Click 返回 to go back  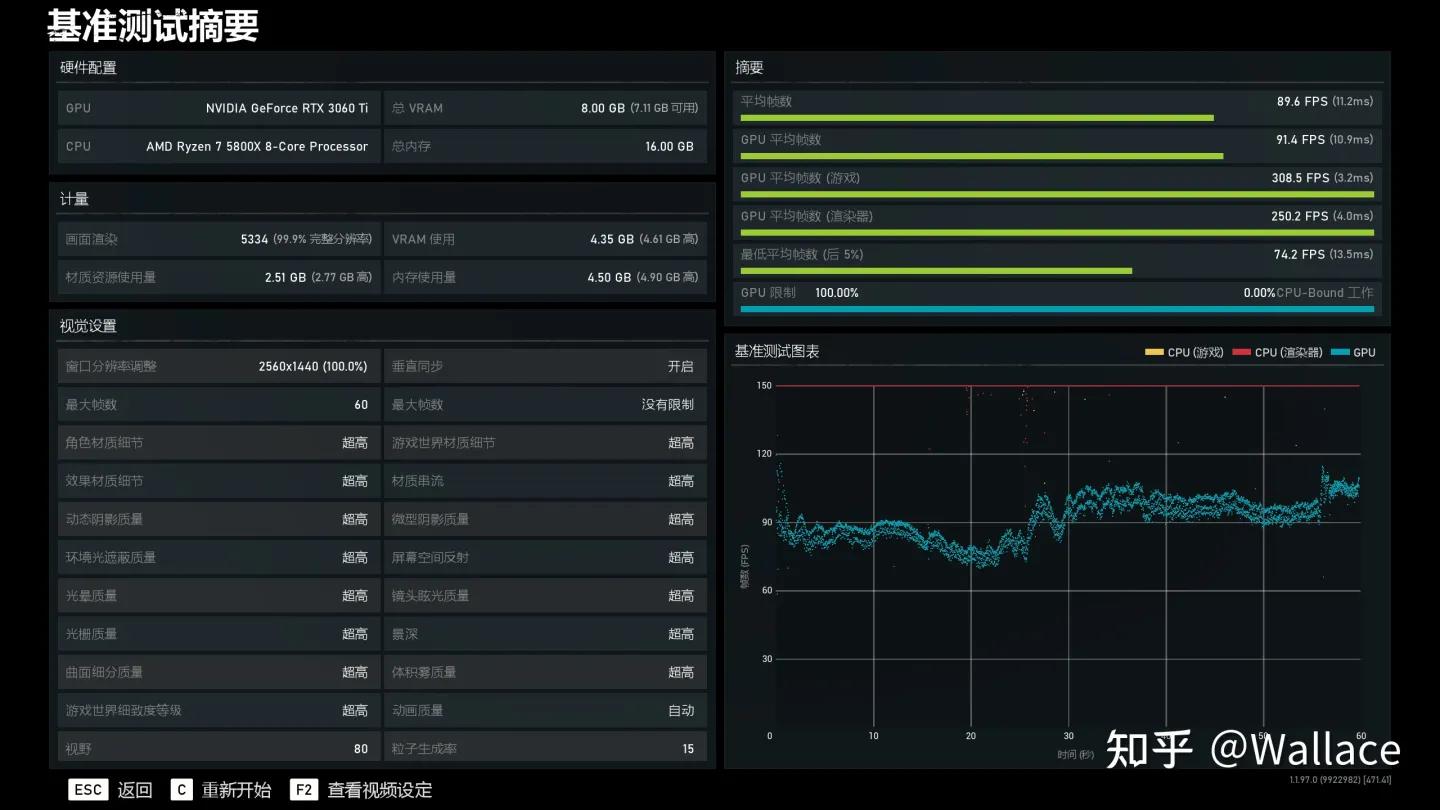tap(135, 789)
